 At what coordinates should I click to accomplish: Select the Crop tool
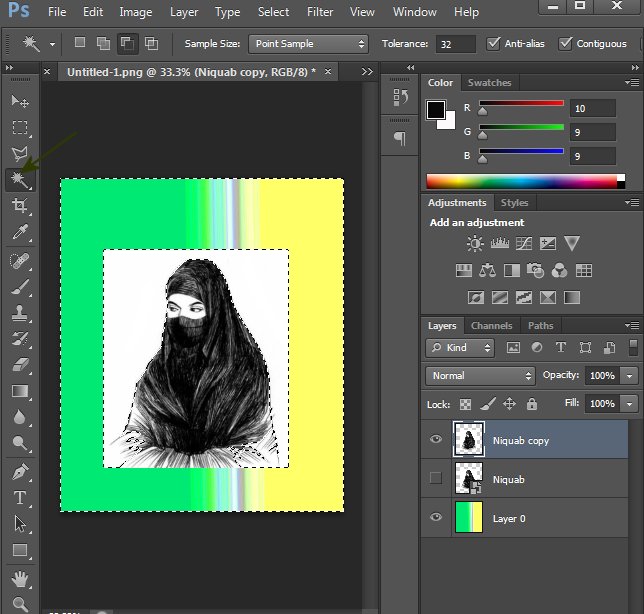pyautogui.click(x=19, y=205)
